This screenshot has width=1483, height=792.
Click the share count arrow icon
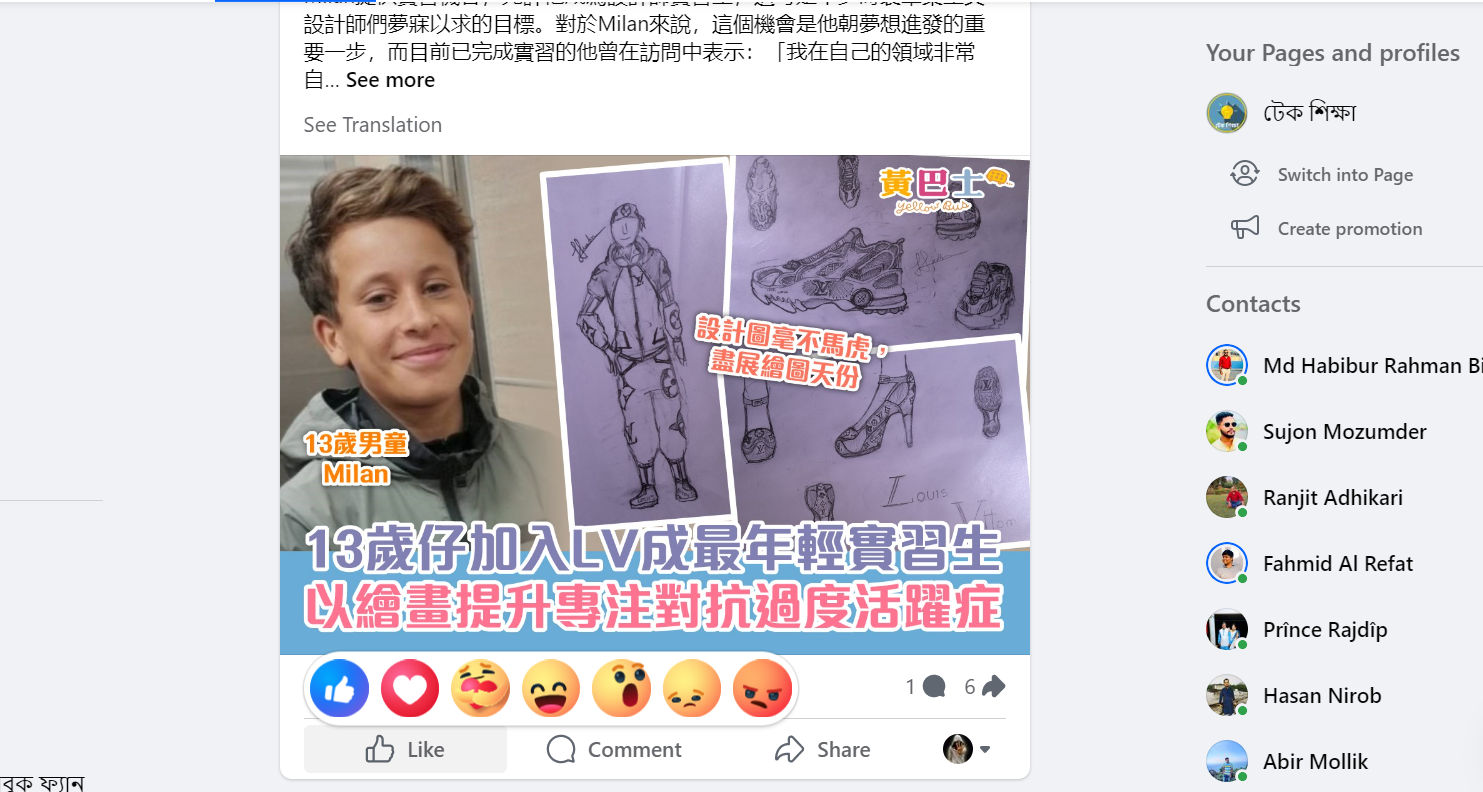(x=993, y=687)
